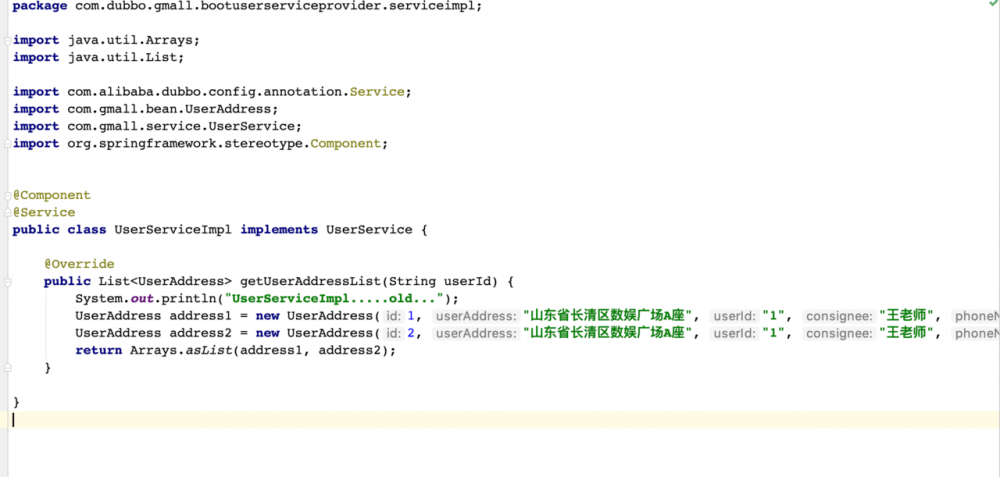The width and height of the screenshot is (1000, 477).
Task: Click the method name getUserAddressList
Action: 310,281
